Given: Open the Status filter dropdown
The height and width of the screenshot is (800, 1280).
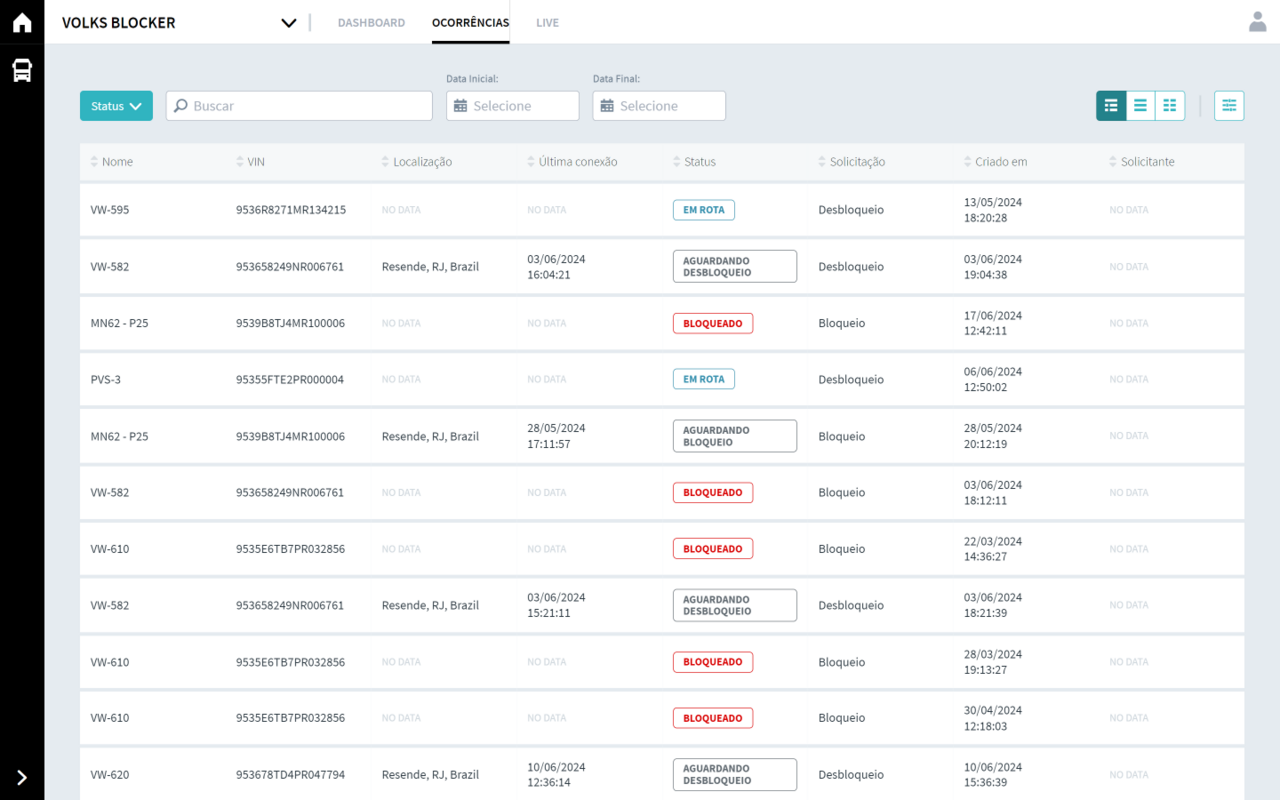Looking at the screenshot, I should coord(116,106).
